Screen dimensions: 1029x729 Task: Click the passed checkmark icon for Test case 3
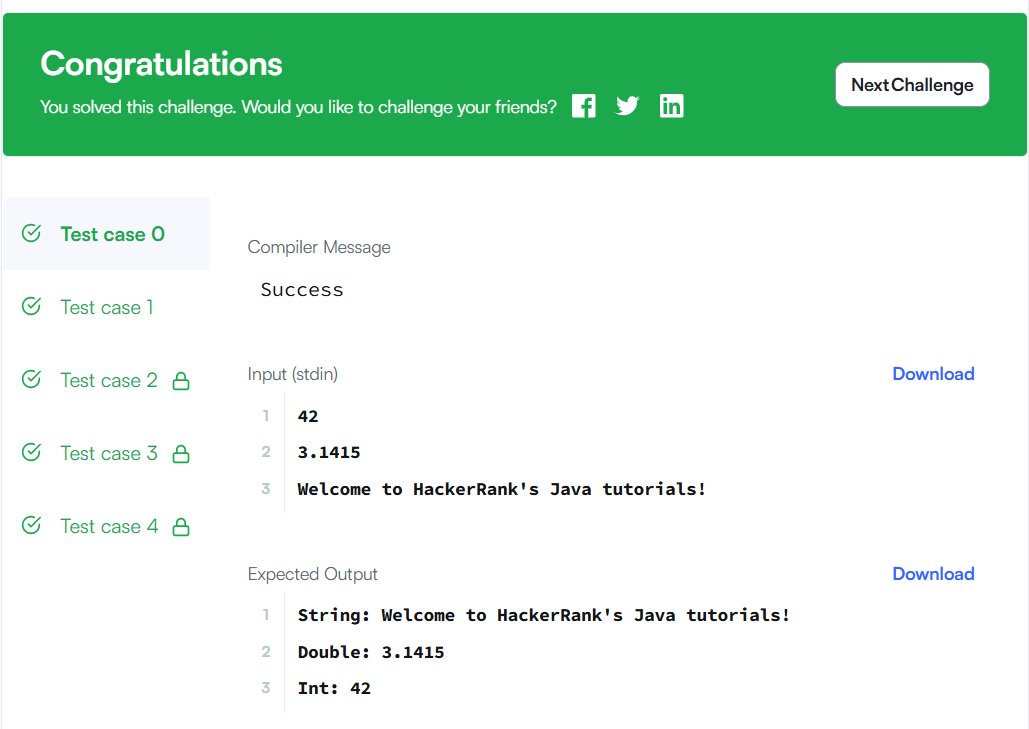[x=32, y=451]
